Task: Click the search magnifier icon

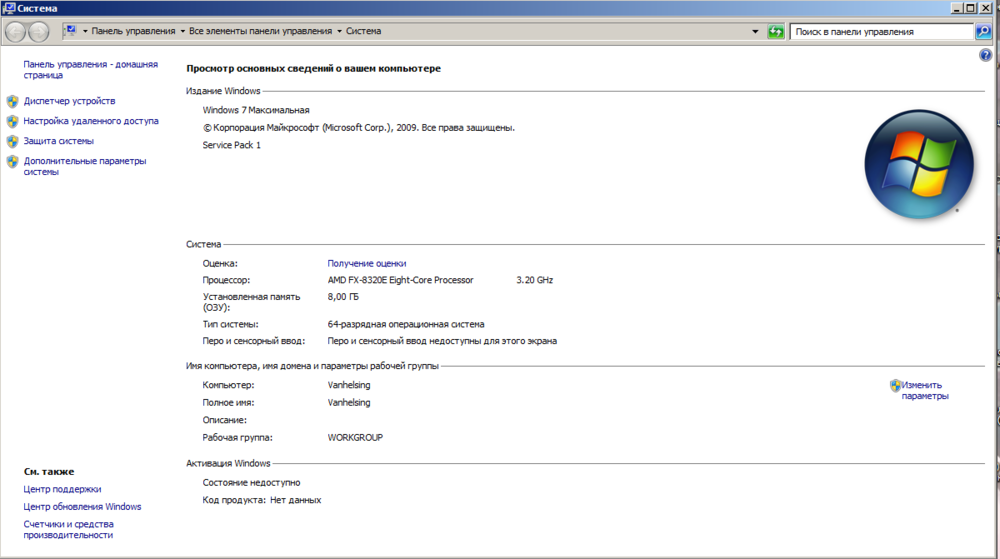Action: pyautogui.click(x=982, y=32)
